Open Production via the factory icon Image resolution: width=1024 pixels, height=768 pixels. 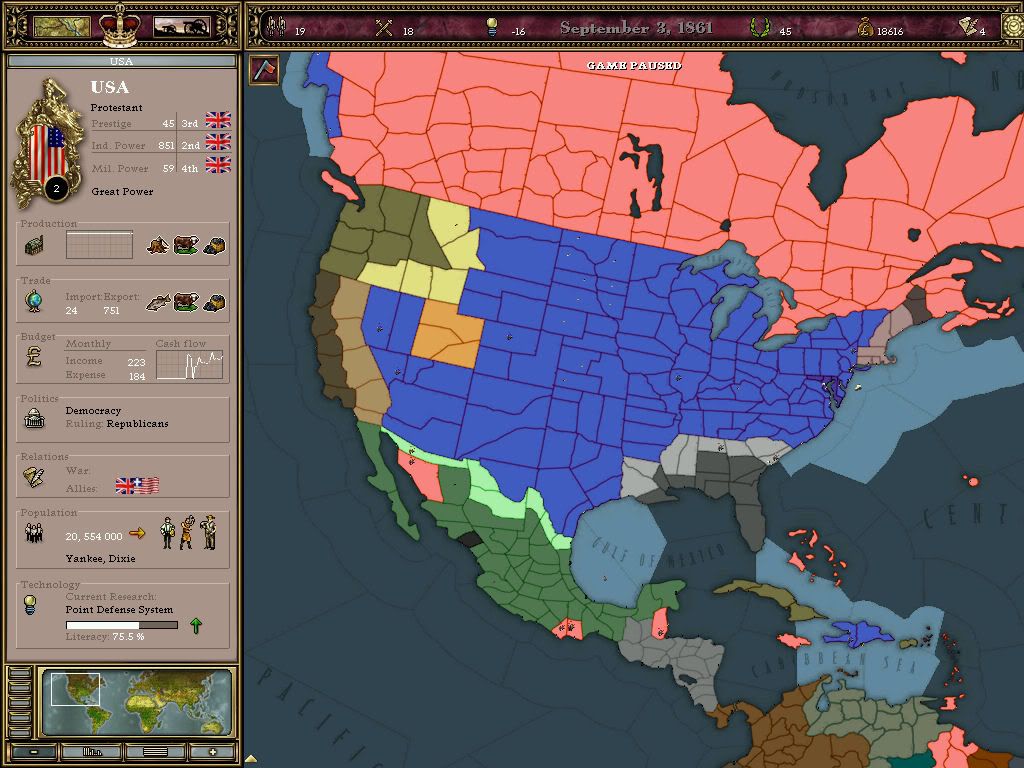(34, 246)
